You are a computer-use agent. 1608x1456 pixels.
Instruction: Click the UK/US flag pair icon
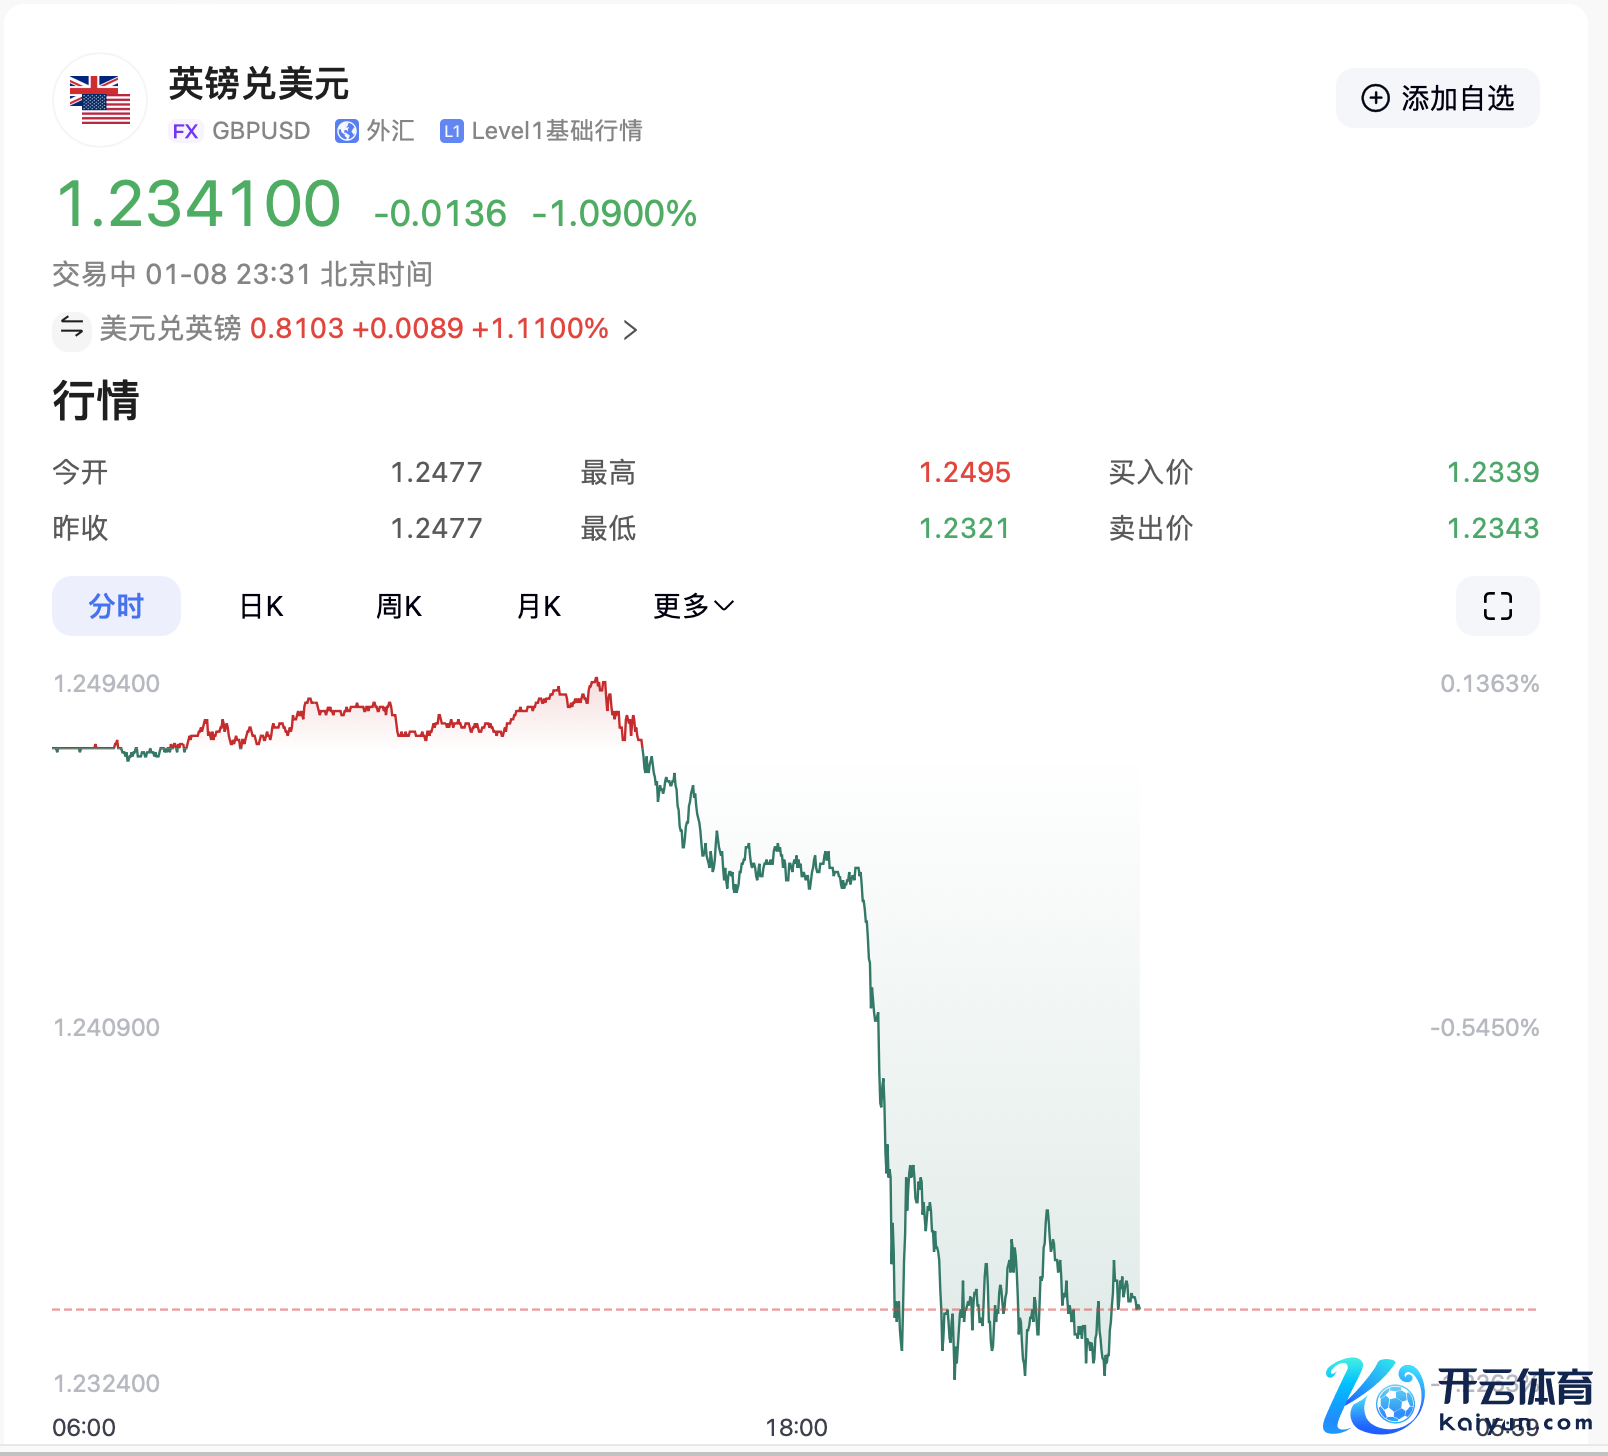[x=100, y=100]
